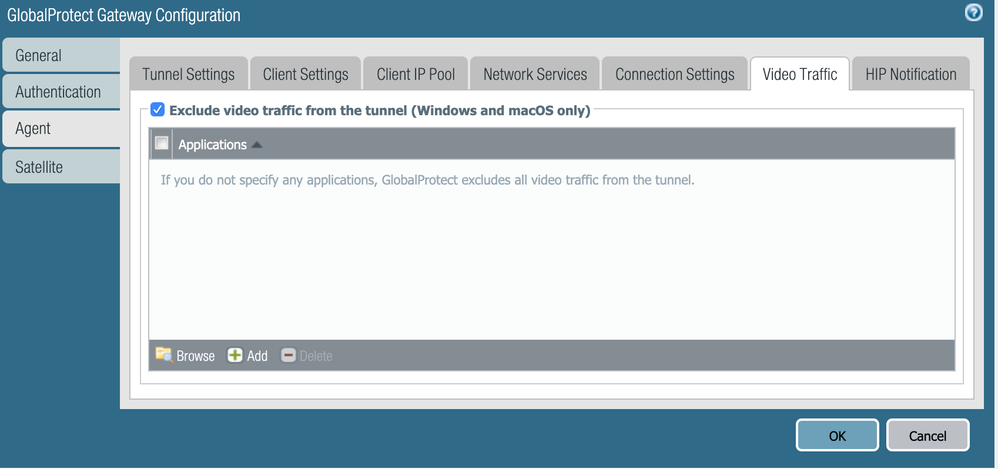
Task: Sort by the Applications column arrow
Action: tap(257, 145)
